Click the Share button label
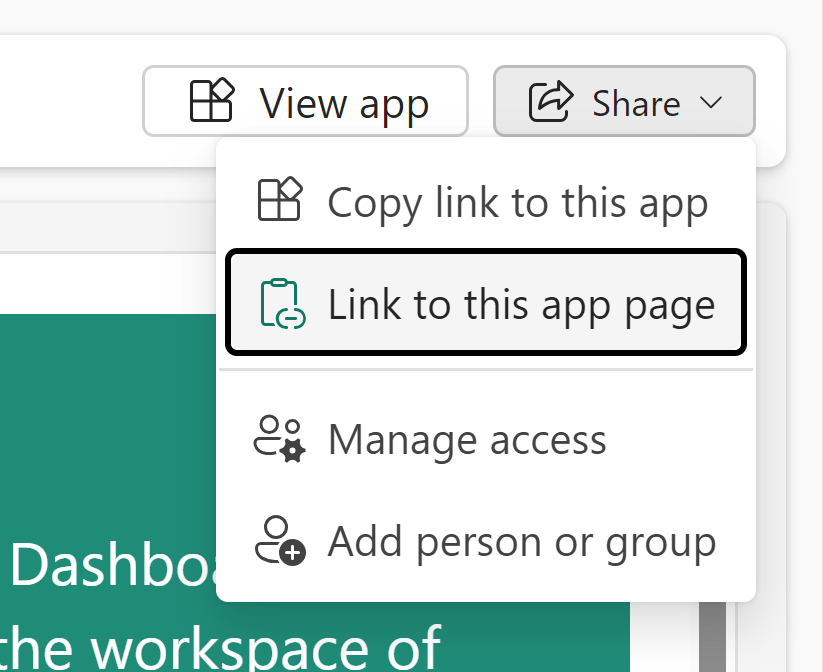The height and width of the screenshot is (672, 823). click(x=636, y=102)
